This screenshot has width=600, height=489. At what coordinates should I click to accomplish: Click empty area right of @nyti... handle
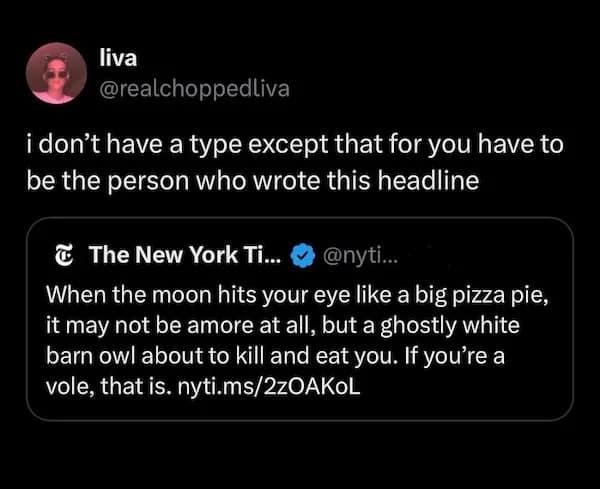[480, 256]
